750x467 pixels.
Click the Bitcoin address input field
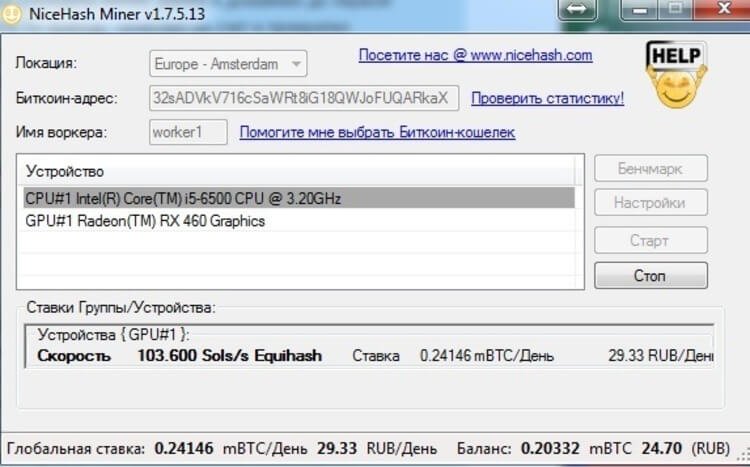click(x=304, y=98)
